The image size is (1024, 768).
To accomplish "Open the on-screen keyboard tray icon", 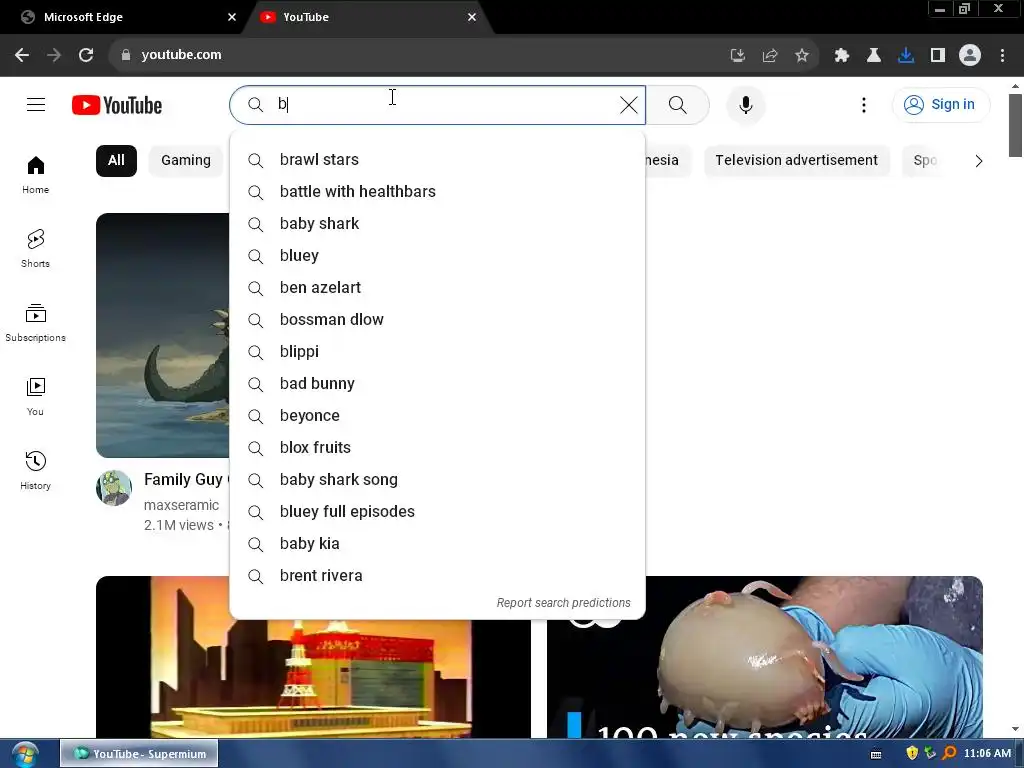I will 876,755.
